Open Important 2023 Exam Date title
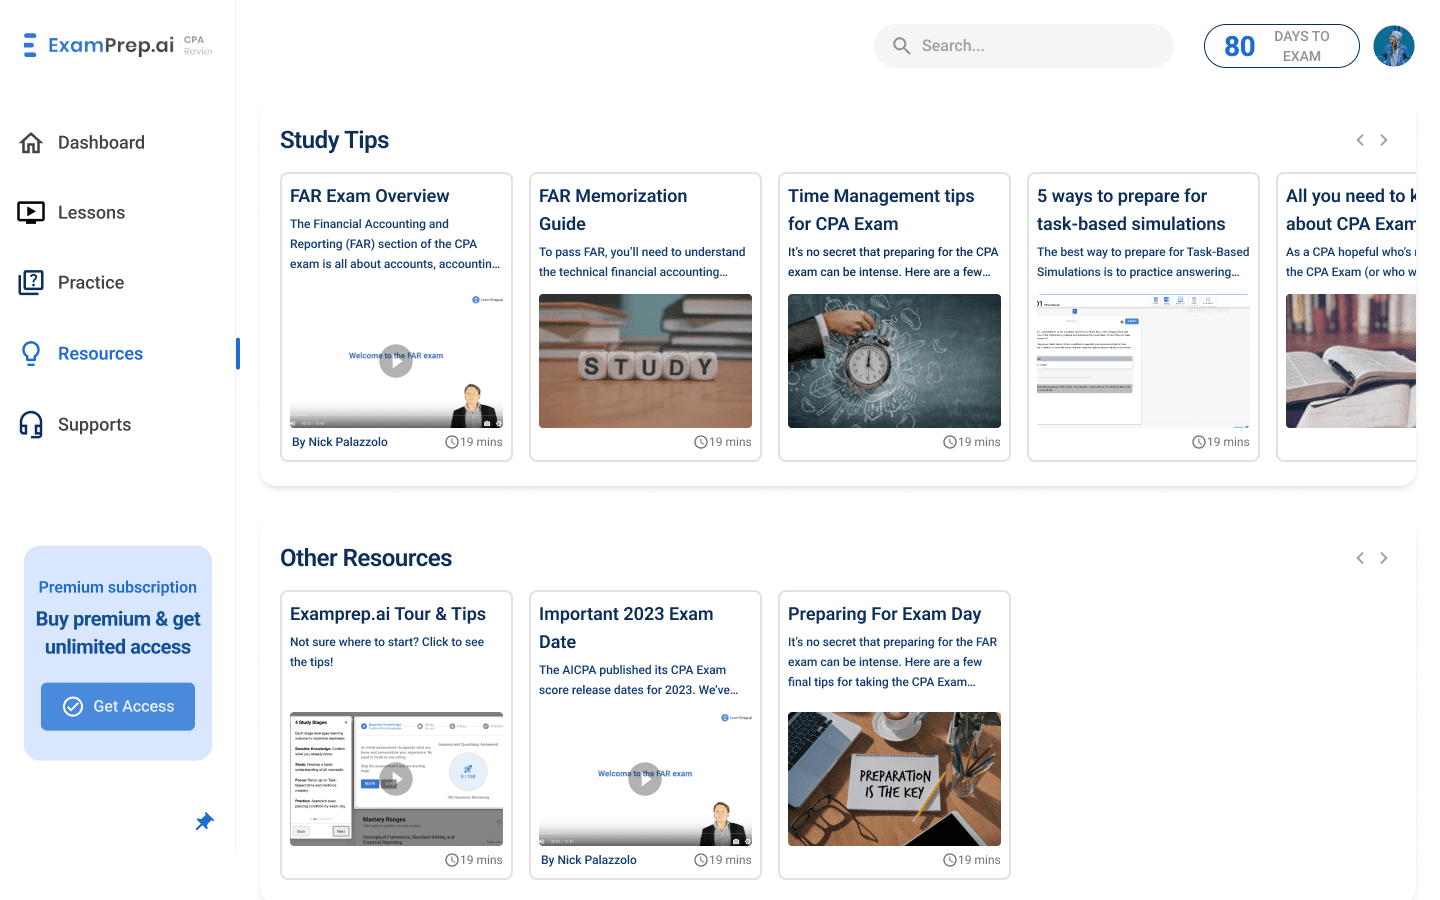 pos(626,628)
